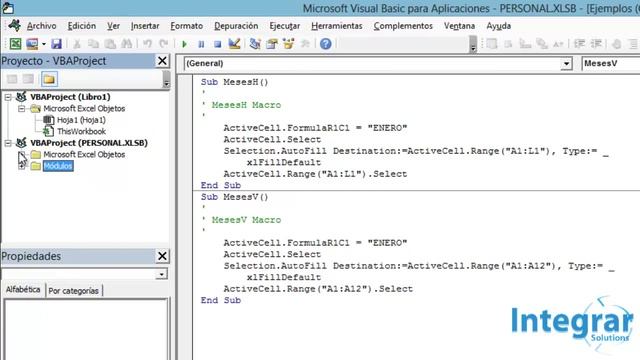Open the Ayuda menu
This screenshot has height=360, width=640.
[498, 26]
